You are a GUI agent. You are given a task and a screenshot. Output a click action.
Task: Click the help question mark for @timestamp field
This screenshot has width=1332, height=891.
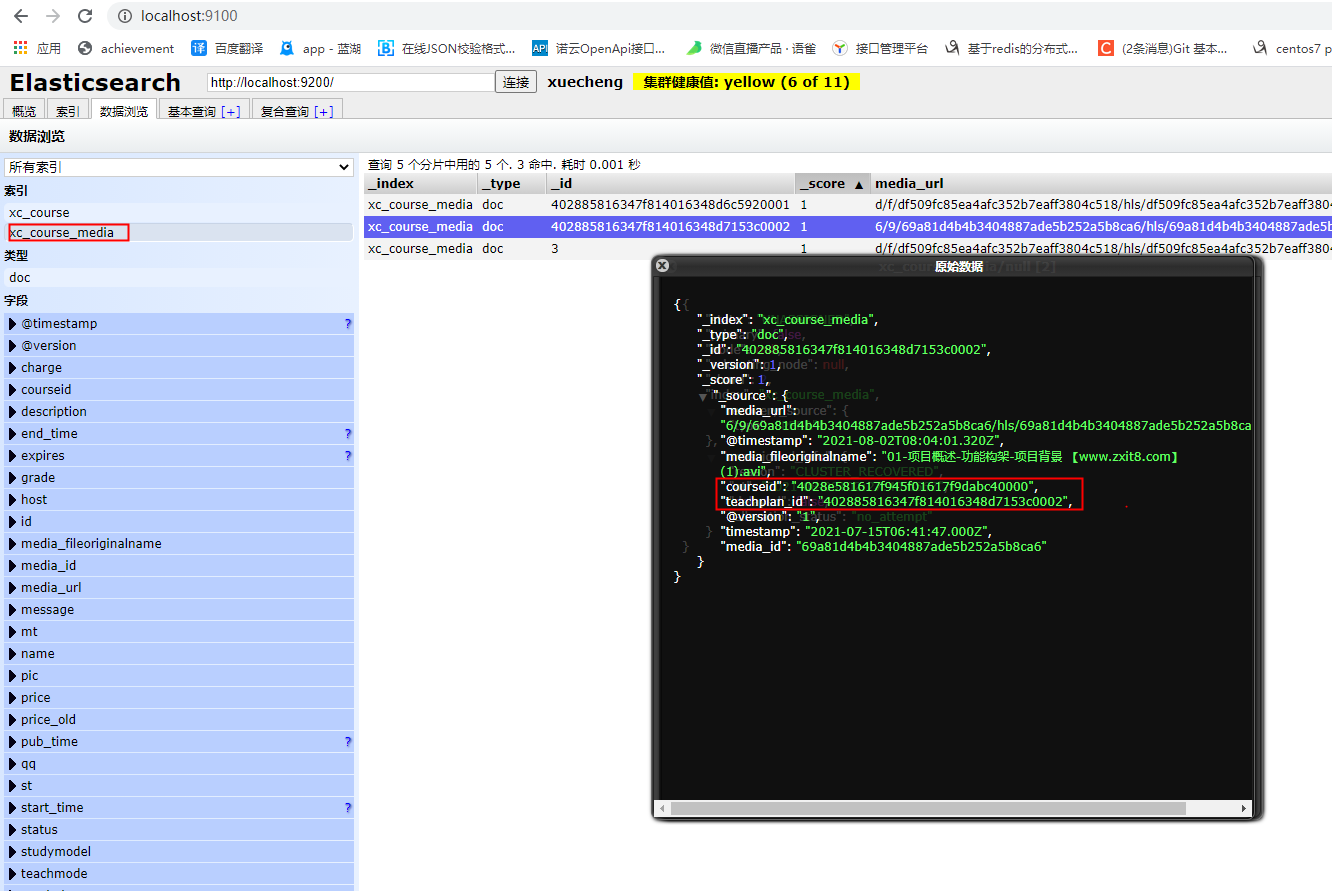pos(348,324)
